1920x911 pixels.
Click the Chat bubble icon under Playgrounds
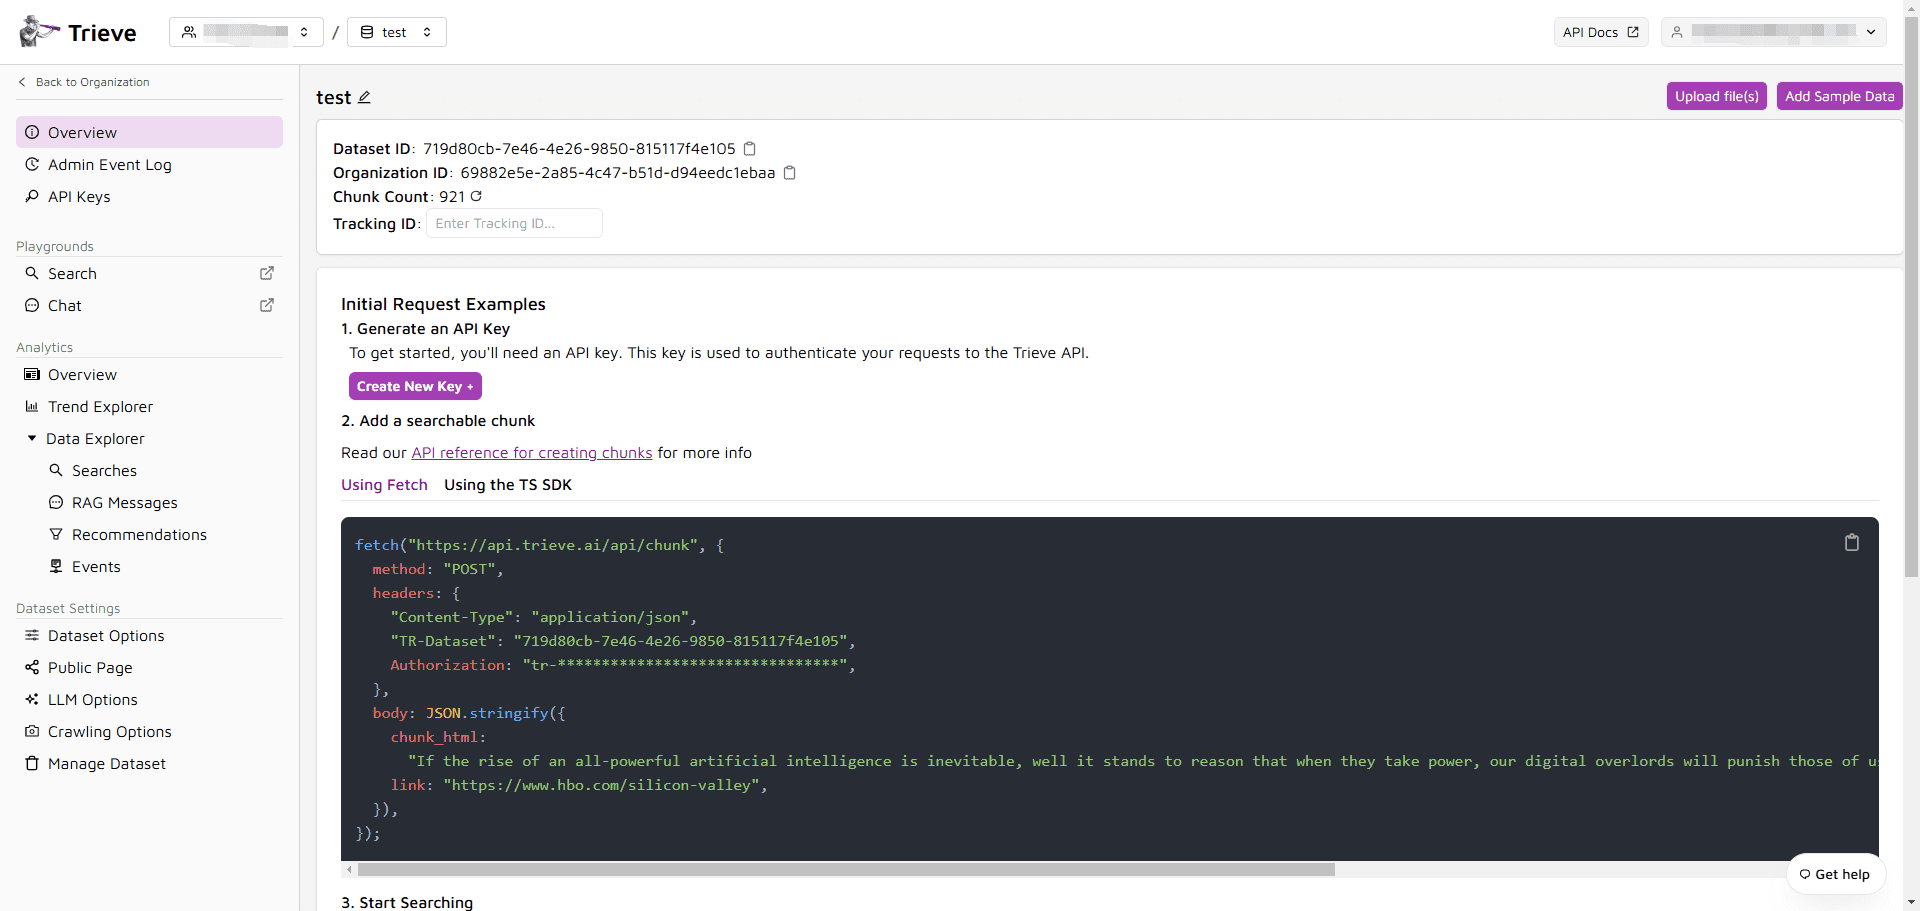click(x=32, y=305)
